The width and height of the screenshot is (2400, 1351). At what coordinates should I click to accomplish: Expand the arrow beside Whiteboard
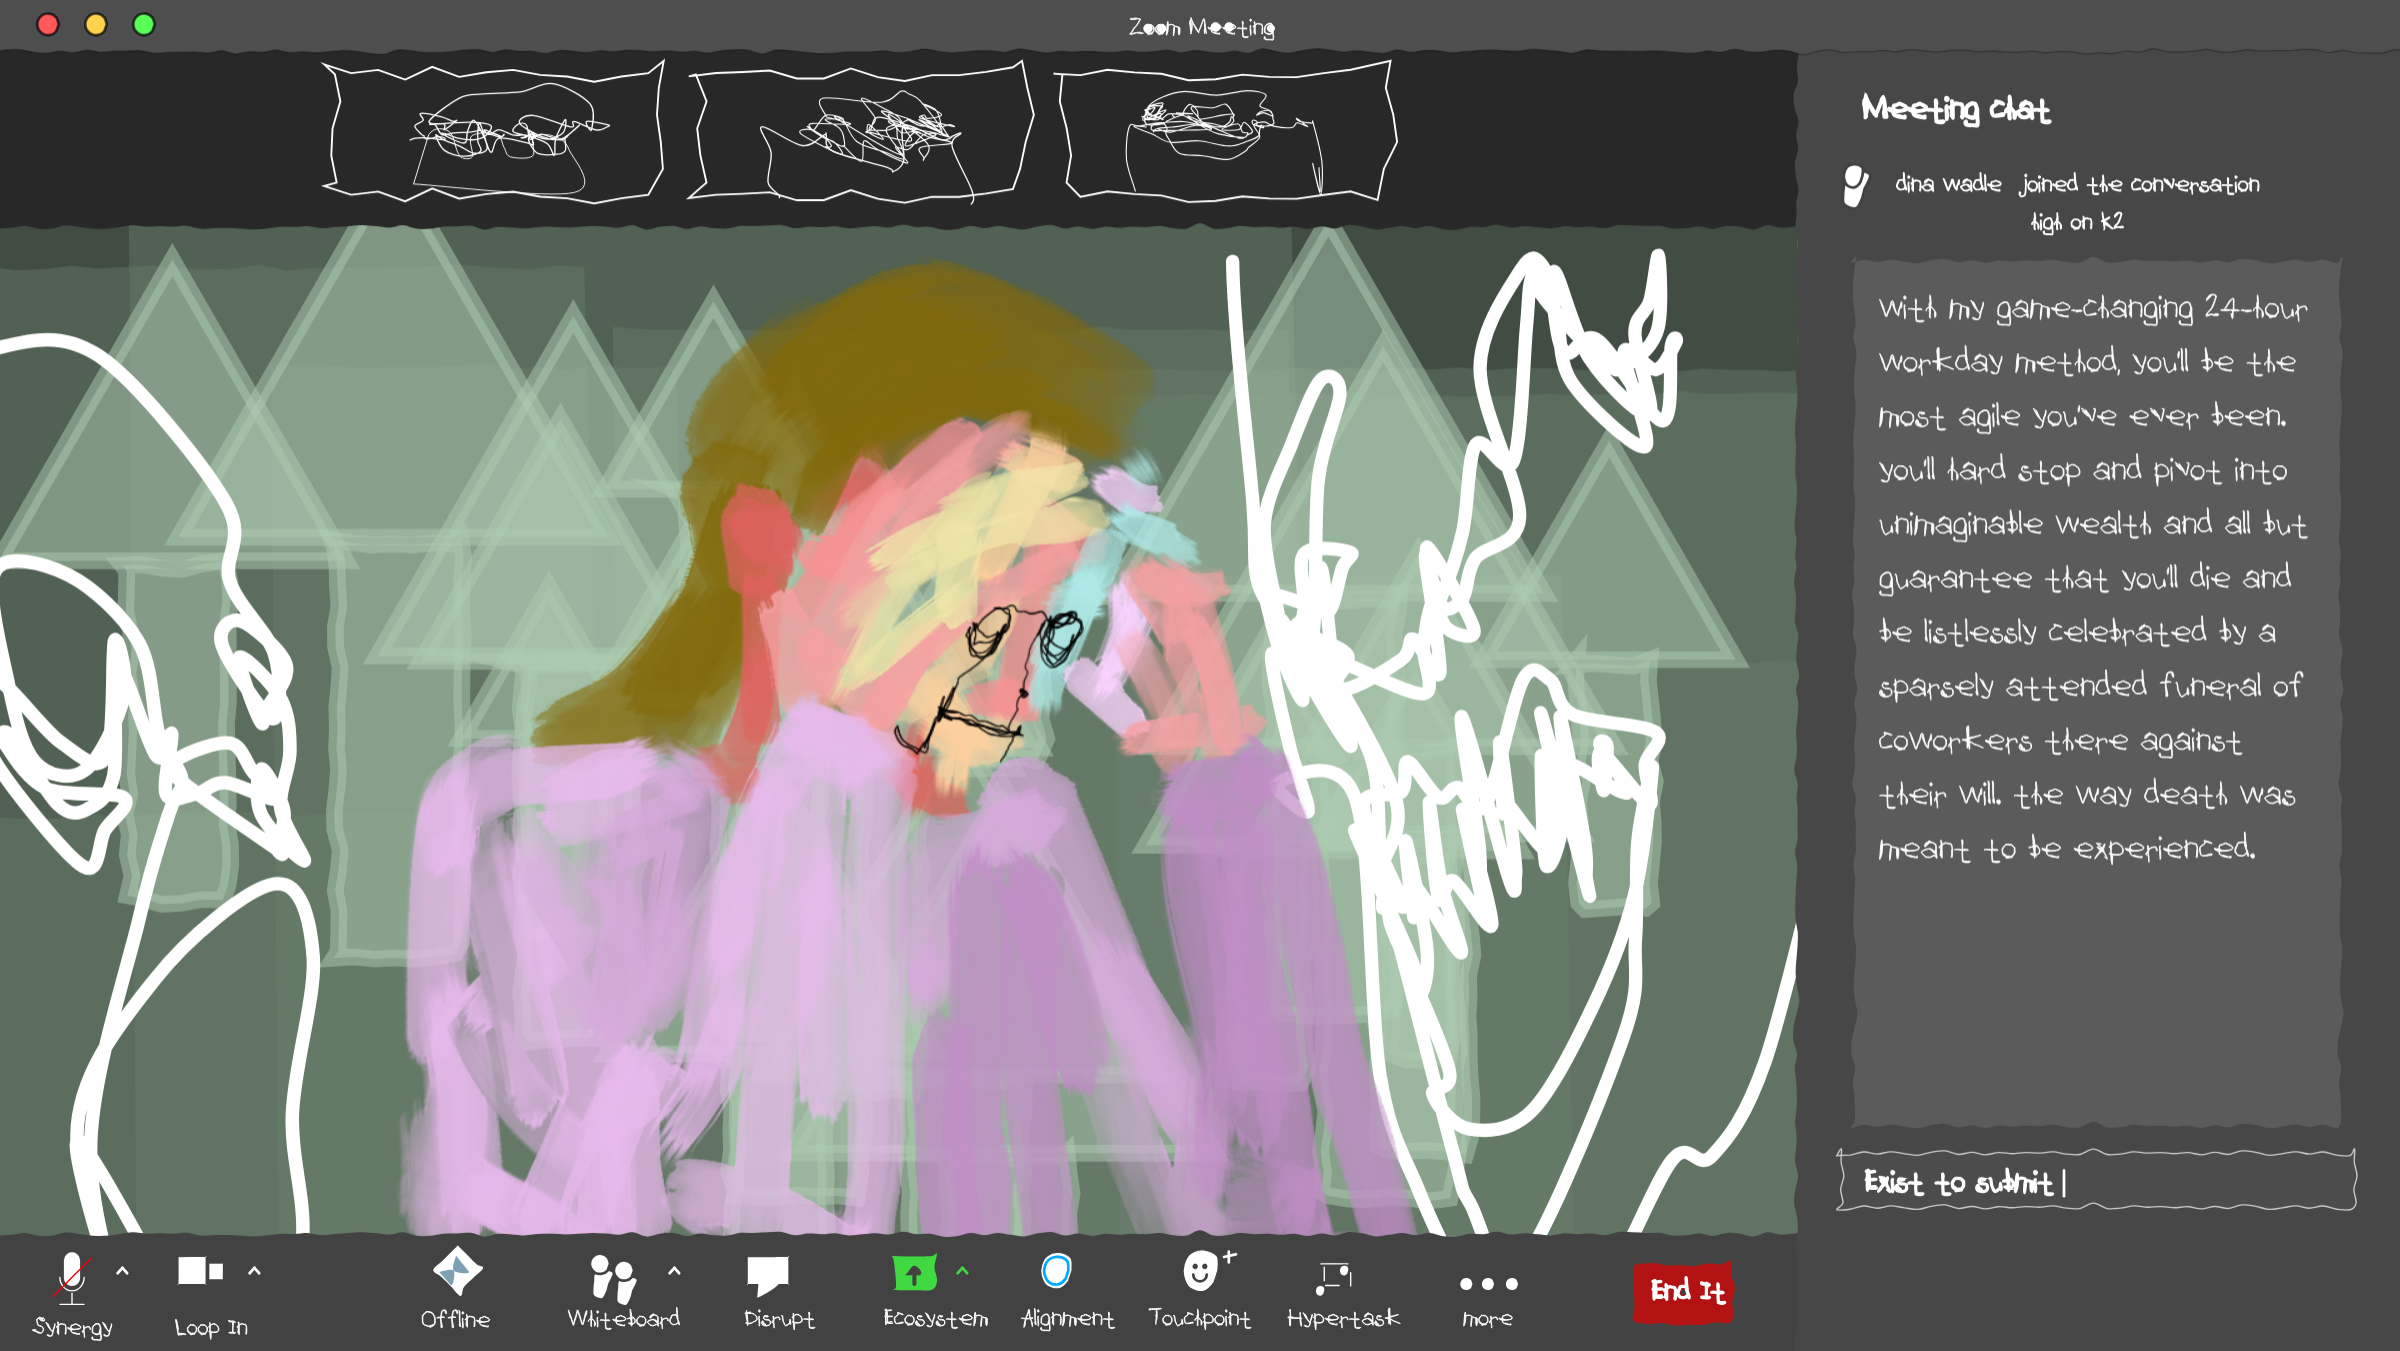pos(674,1271)
